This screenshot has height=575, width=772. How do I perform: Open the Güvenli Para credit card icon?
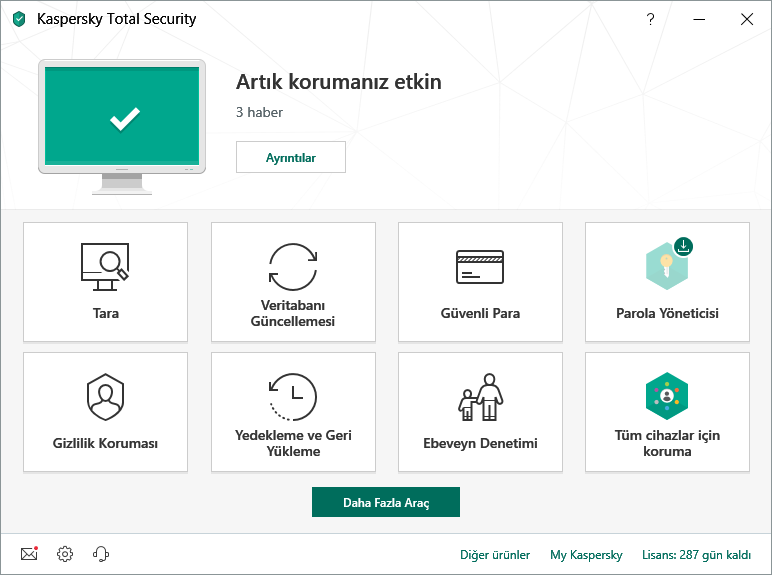(480, 267)
